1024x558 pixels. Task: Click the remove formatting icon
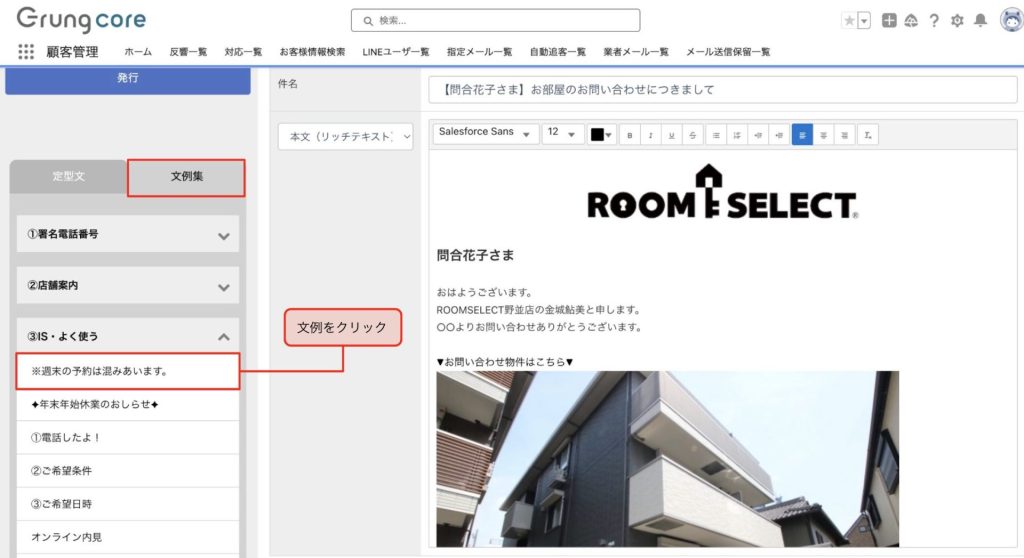pyautogui.click(x=869, y=134)
